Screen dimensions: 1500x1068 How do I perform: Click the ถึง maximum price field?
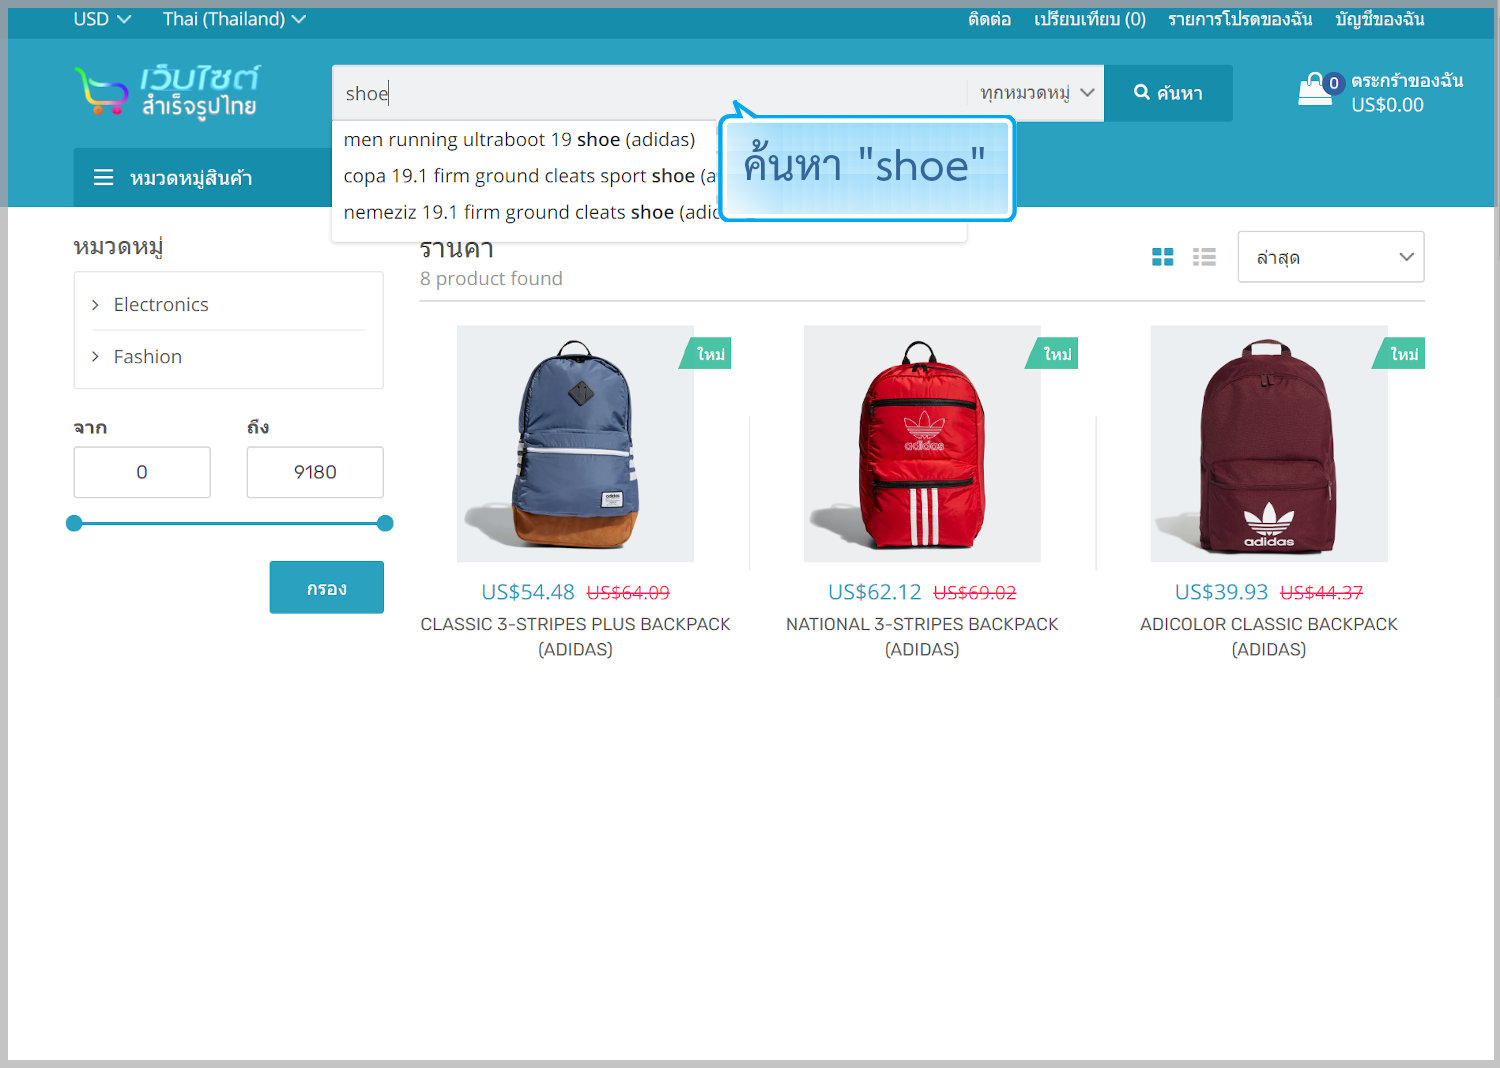pyautogui.click(x=315, y=472)
